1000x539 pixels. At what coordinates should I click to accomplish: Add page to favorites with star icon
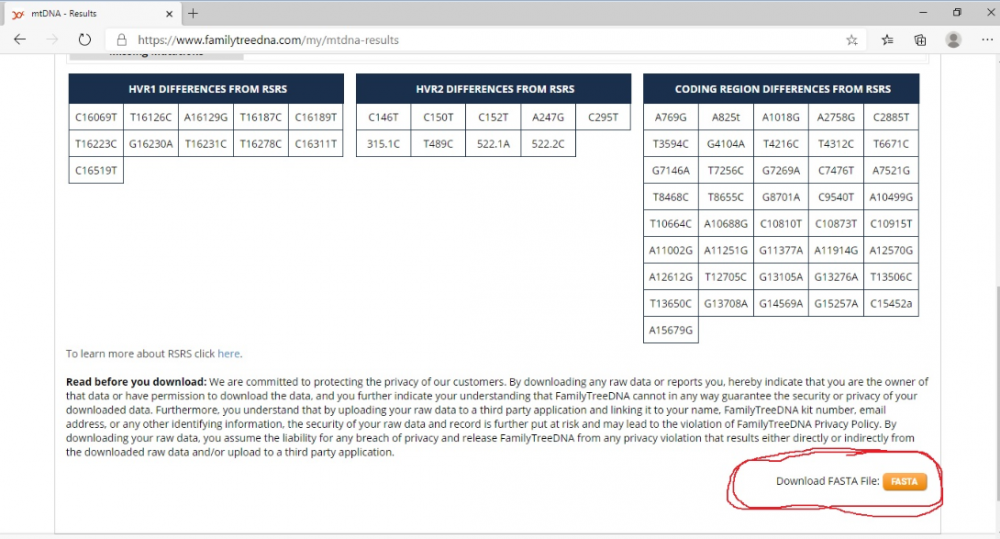tap(851, 40)
